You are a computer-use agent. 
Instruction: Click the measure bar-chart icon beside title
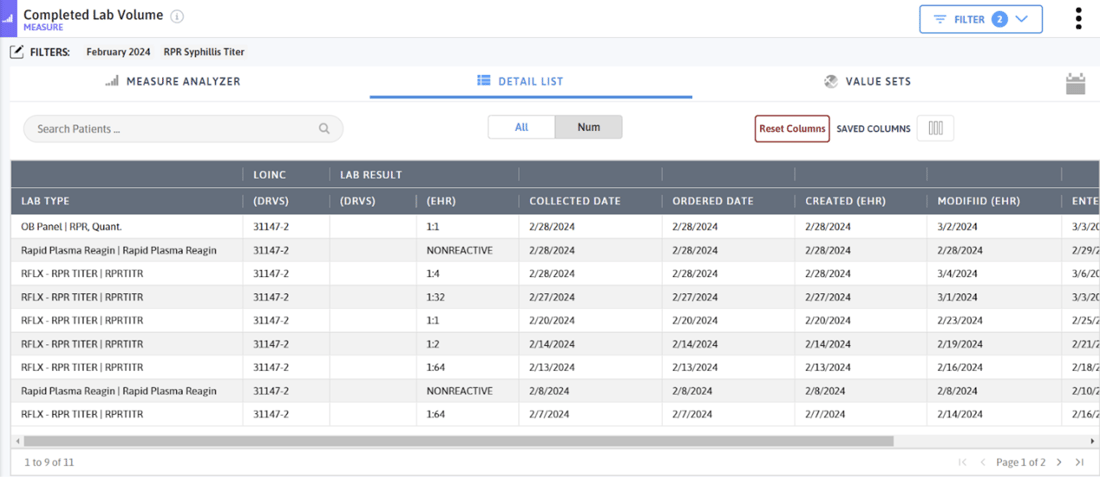(x=9, y=18)
